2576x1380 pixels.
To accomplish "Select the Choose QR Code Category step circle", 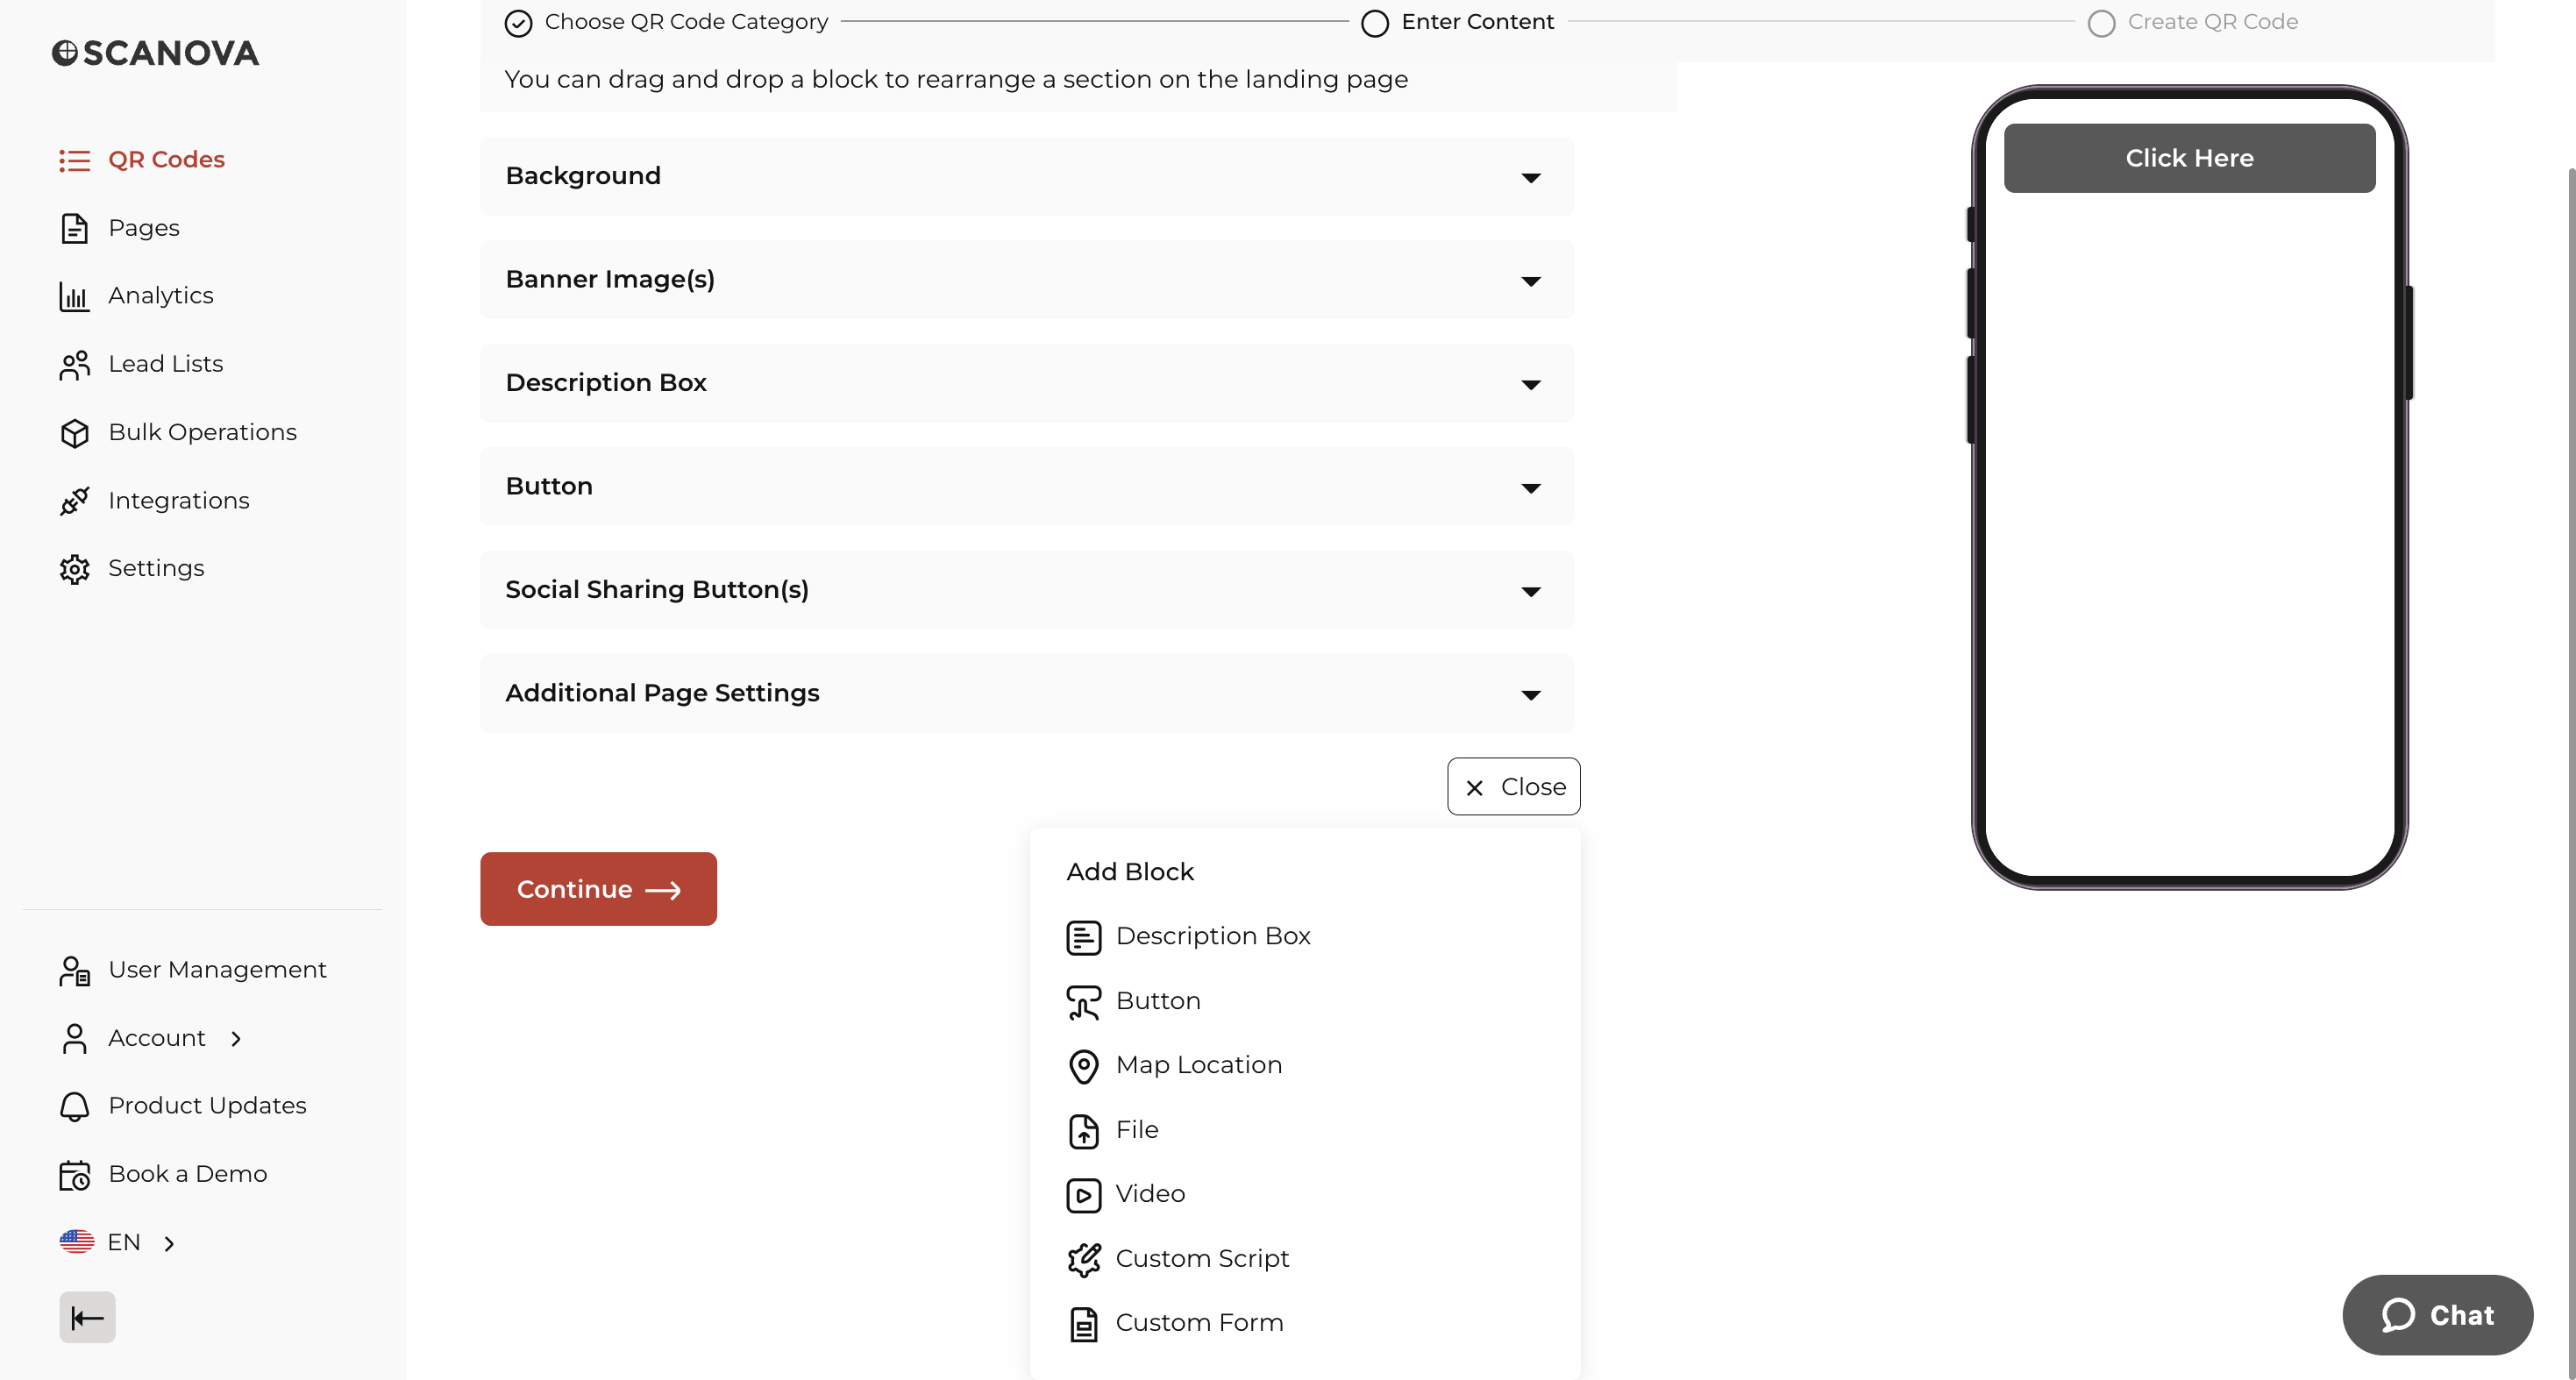I will [518, 23].
